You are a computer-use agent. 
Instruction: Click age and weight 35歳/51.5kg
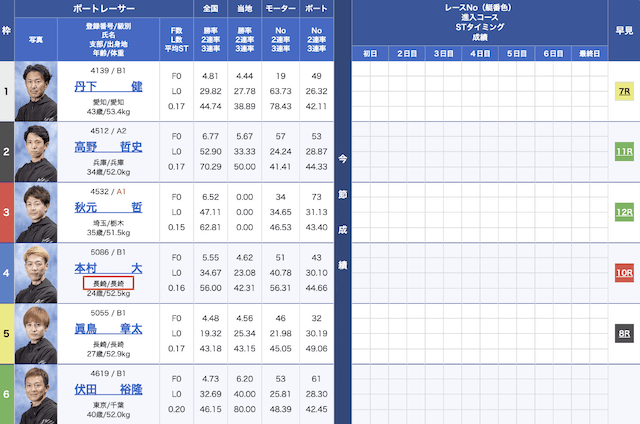tap(108, 233)
